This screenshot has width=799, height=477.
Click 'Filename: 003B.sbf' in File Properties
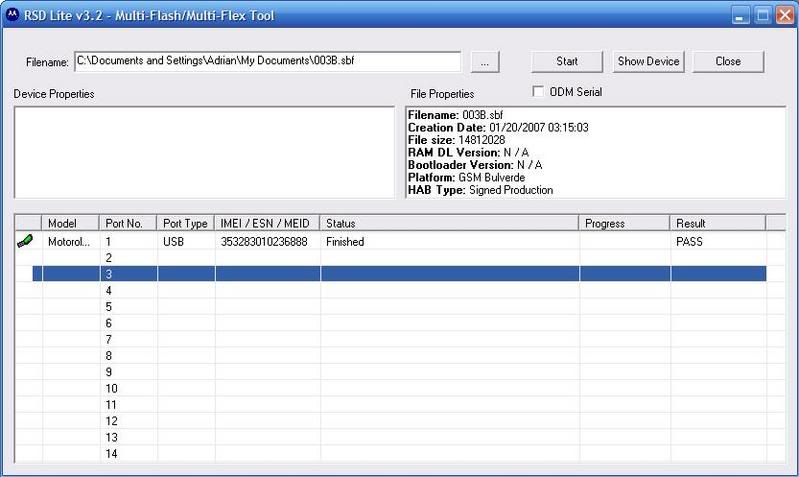pos(456,115)
